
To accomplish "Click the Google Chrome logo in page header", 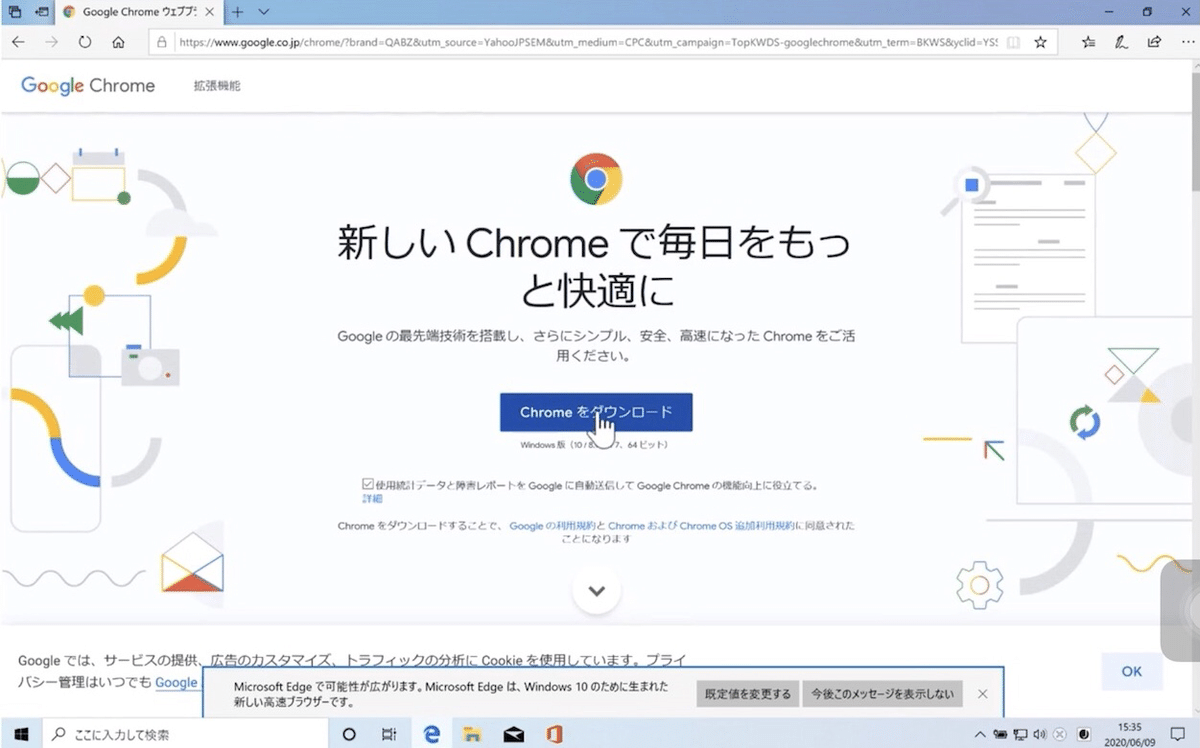I will coord(88,85).
